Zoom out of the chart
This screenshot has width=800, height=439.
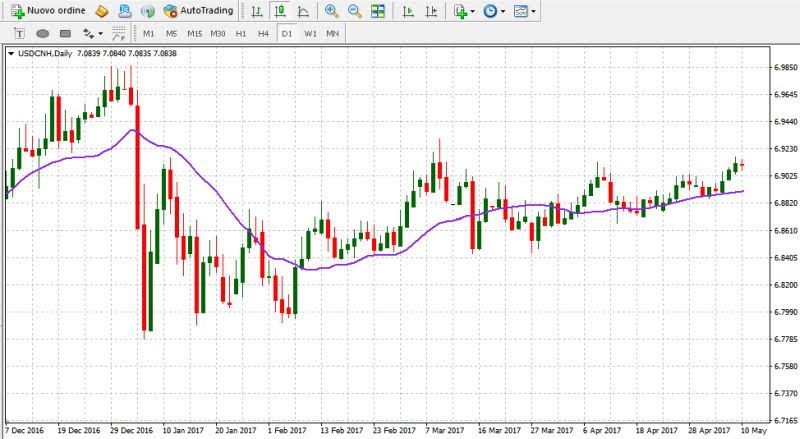(354, 11)
